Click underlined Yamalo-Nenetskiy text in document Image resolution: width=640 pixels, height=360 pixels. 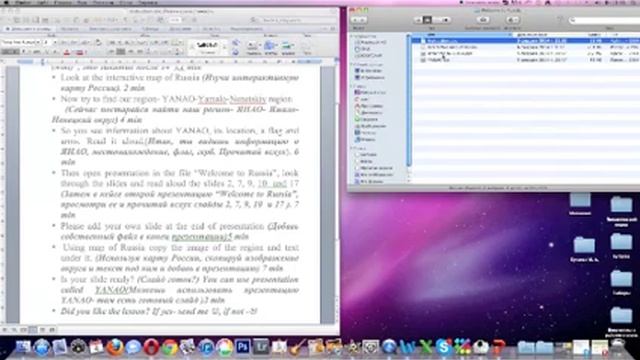pyautogui.click(x=232, y=99)
